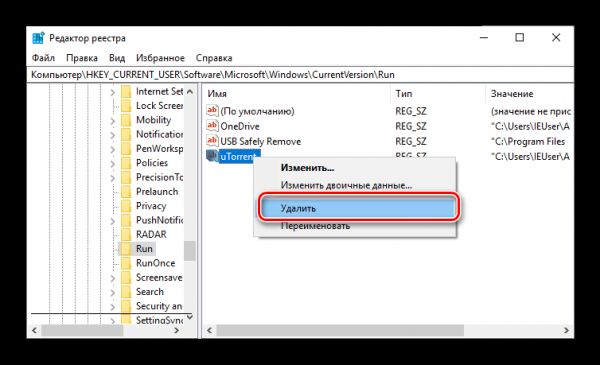Click the PushNotifications folder icon
The image size is (600, 365).
click(x=126, y=220)
